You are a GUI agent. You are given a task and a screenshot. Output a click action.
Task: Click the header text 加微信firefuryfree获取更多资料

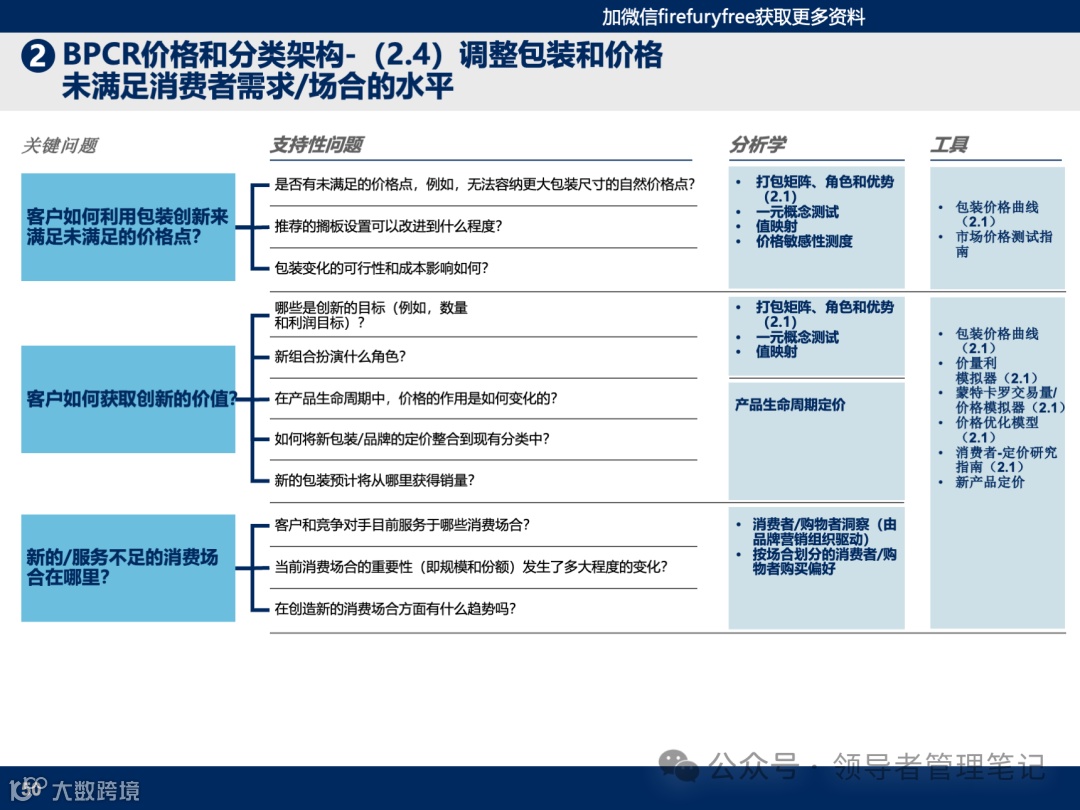point(734,17)
